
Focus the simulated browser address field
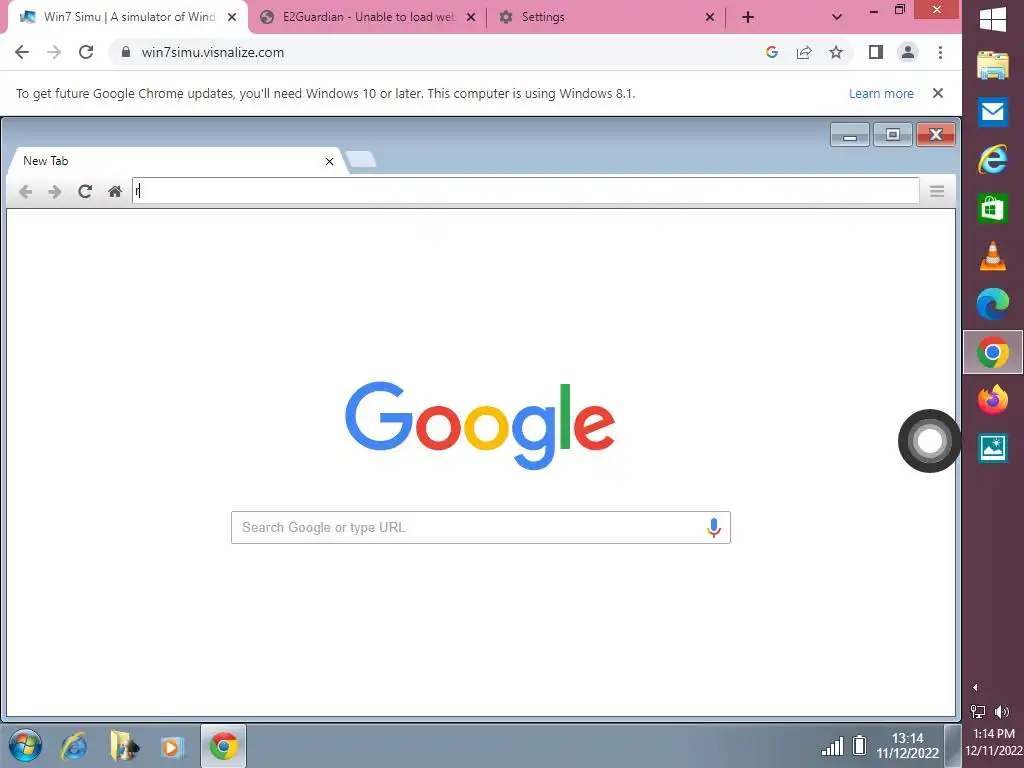tap(526, 191)
